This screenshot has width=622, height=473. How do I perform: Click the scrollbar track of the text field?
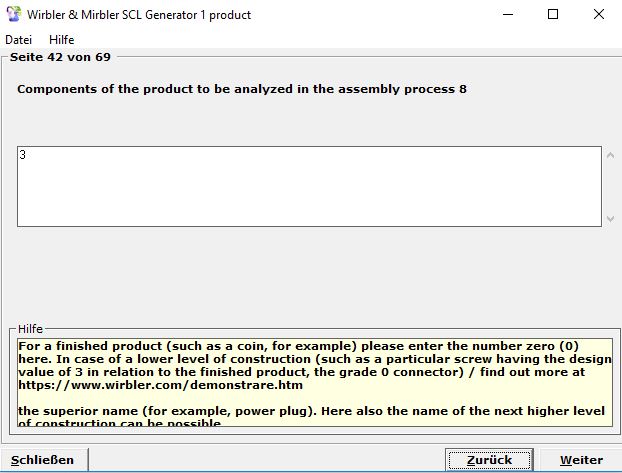[611, 187]
